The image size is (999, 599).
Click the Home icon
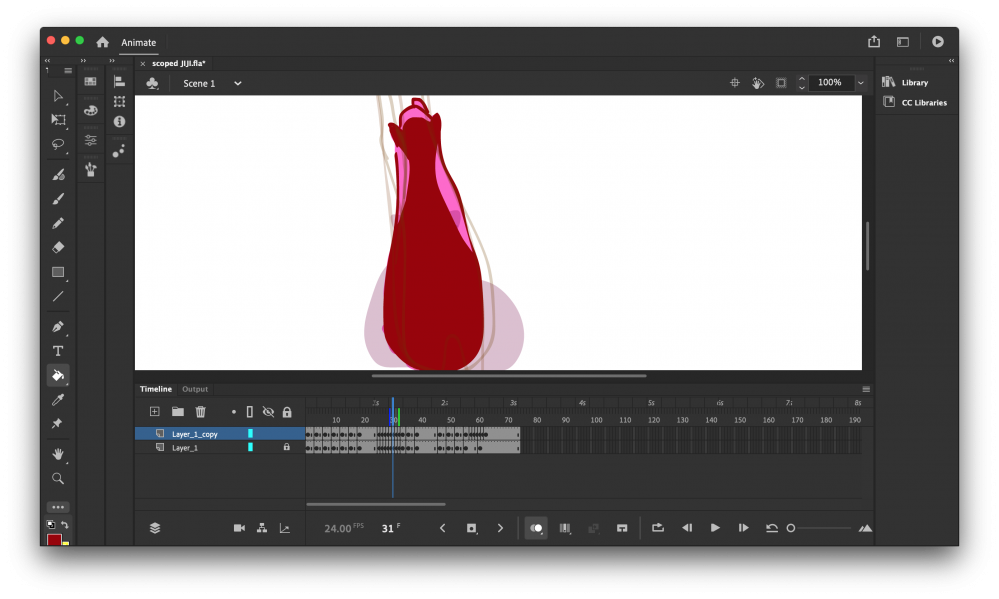click(102, 42)
